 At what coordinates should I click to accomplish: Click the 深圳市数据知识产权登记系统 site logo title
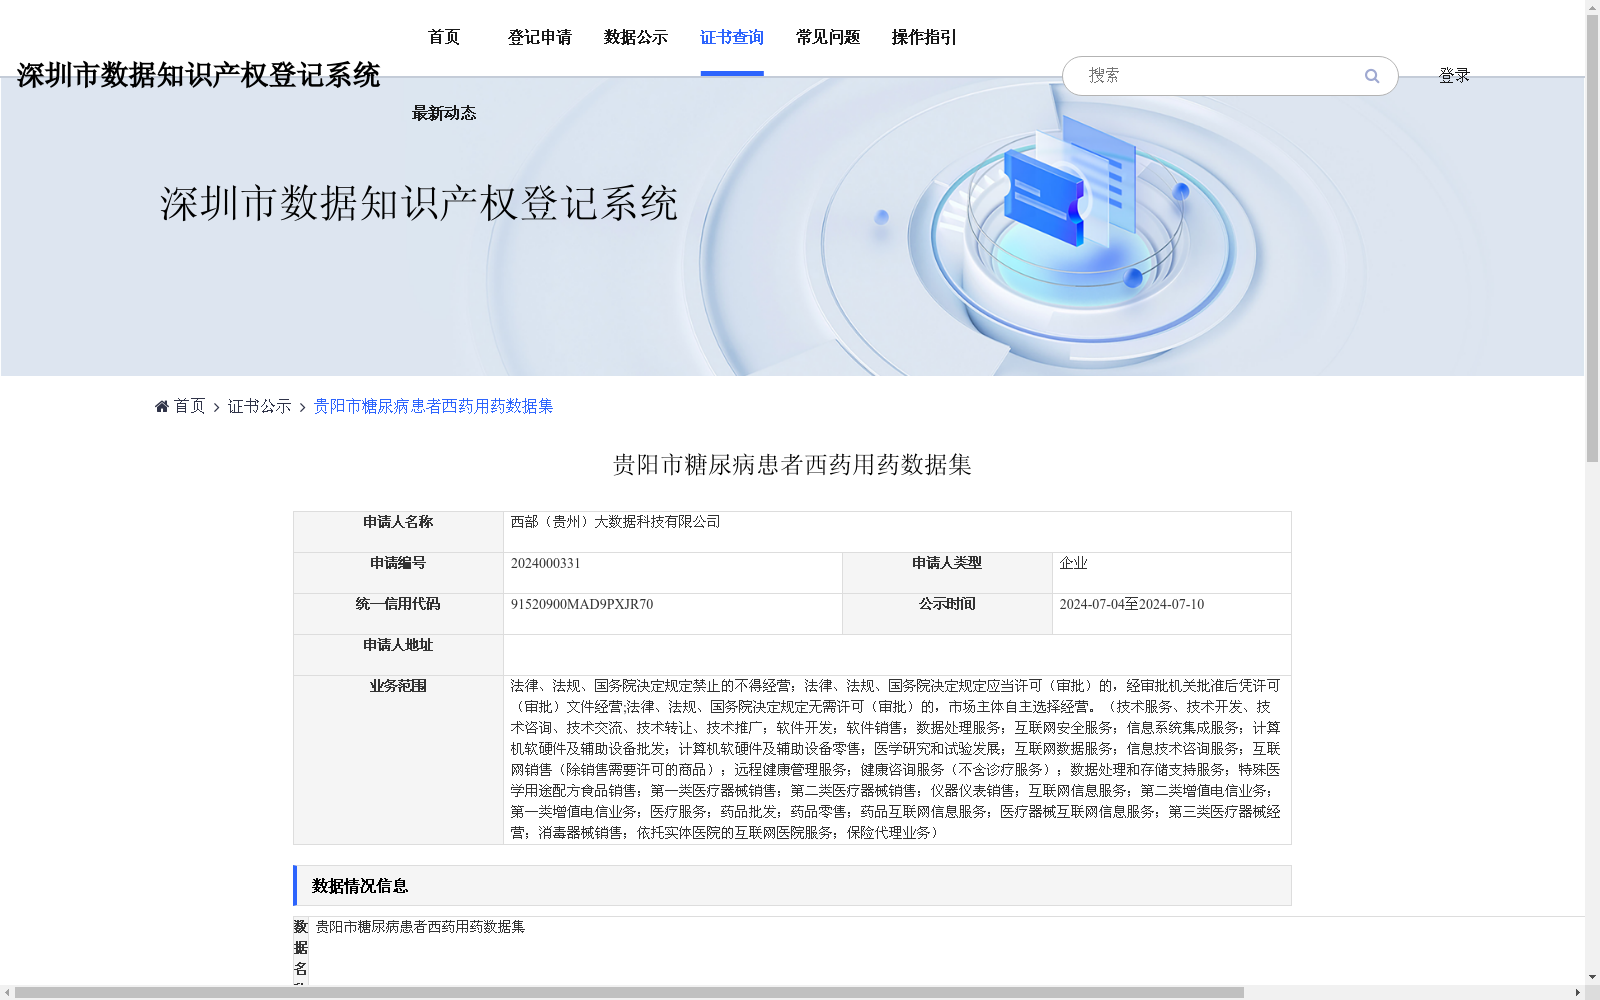[198, 75]
